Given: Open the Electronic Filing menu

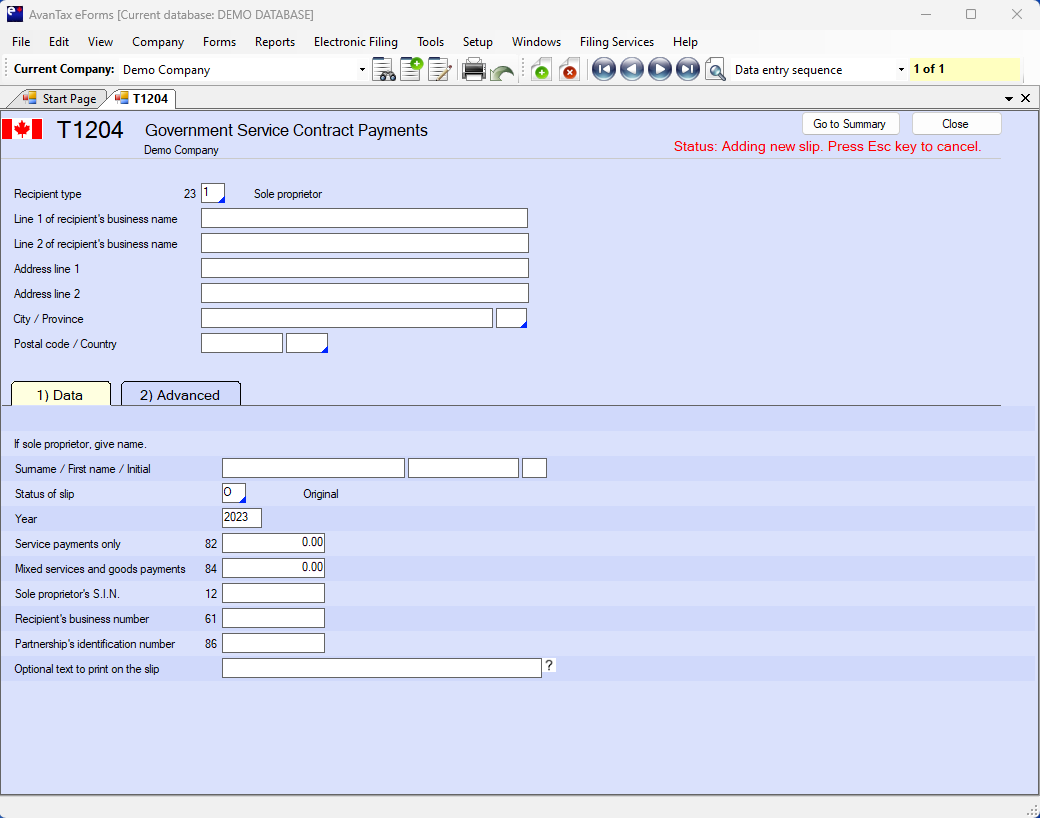Looking at the screenshot, I should pos(355,42).
